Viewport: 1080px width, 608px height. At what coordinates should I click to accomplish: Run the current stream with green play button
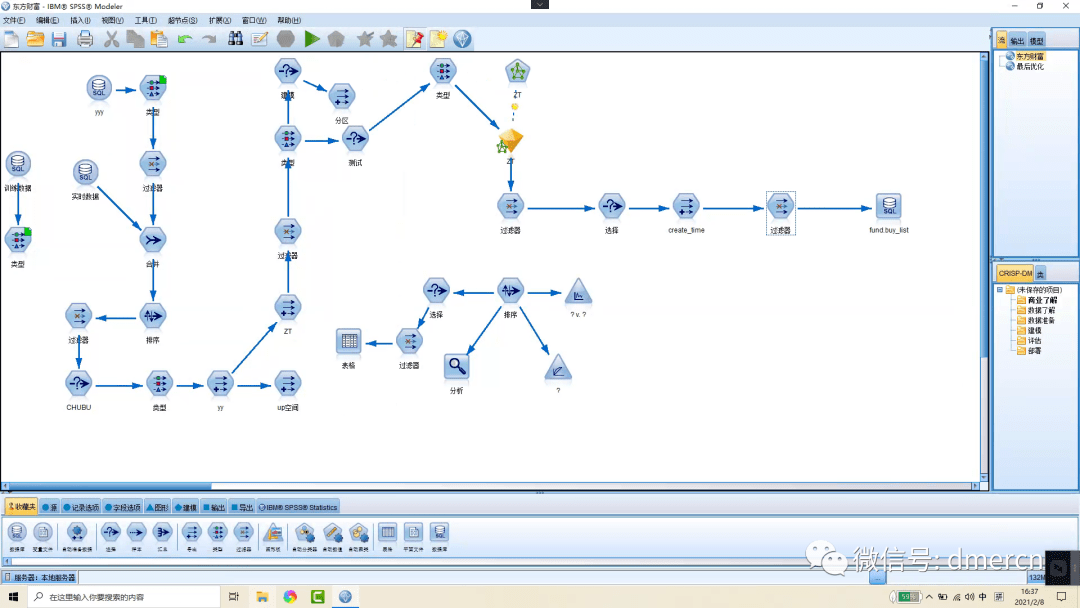tap(312, 39)
